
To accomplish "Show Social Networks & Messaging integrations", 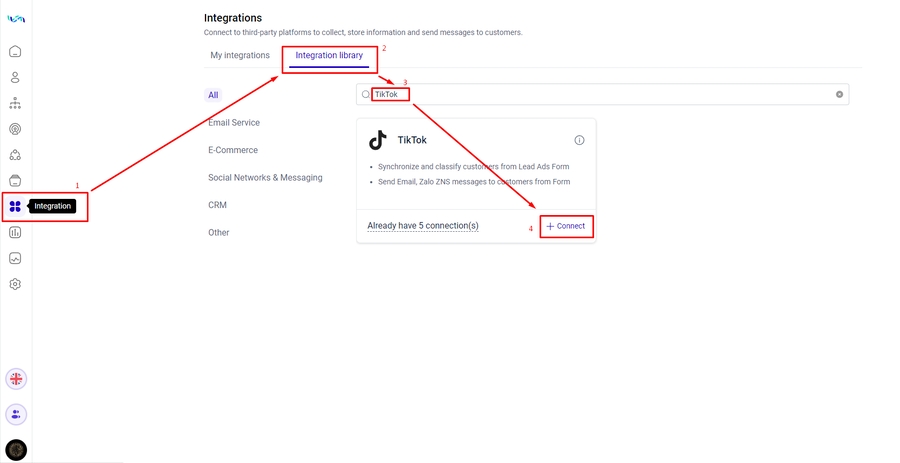I will click(x=265, y=178).
